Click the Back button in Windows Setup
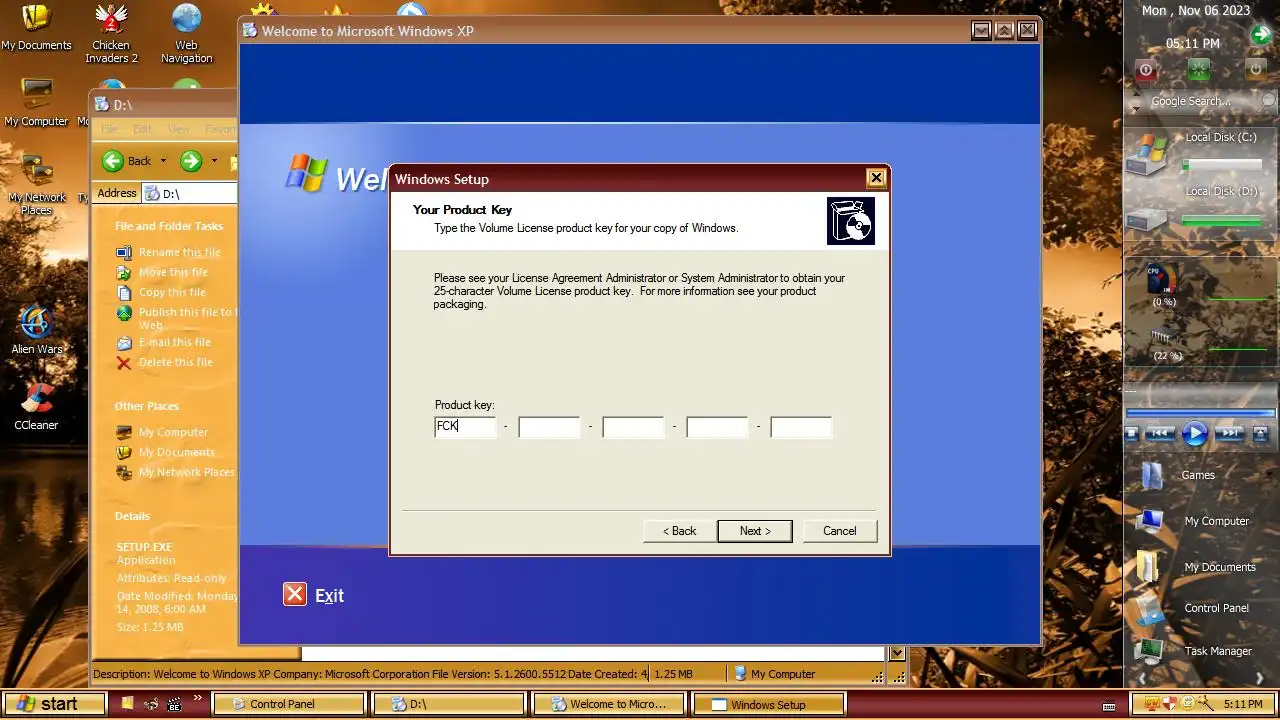The height and width of the screenshot is (720, 1280). click(x=680, y=531)
